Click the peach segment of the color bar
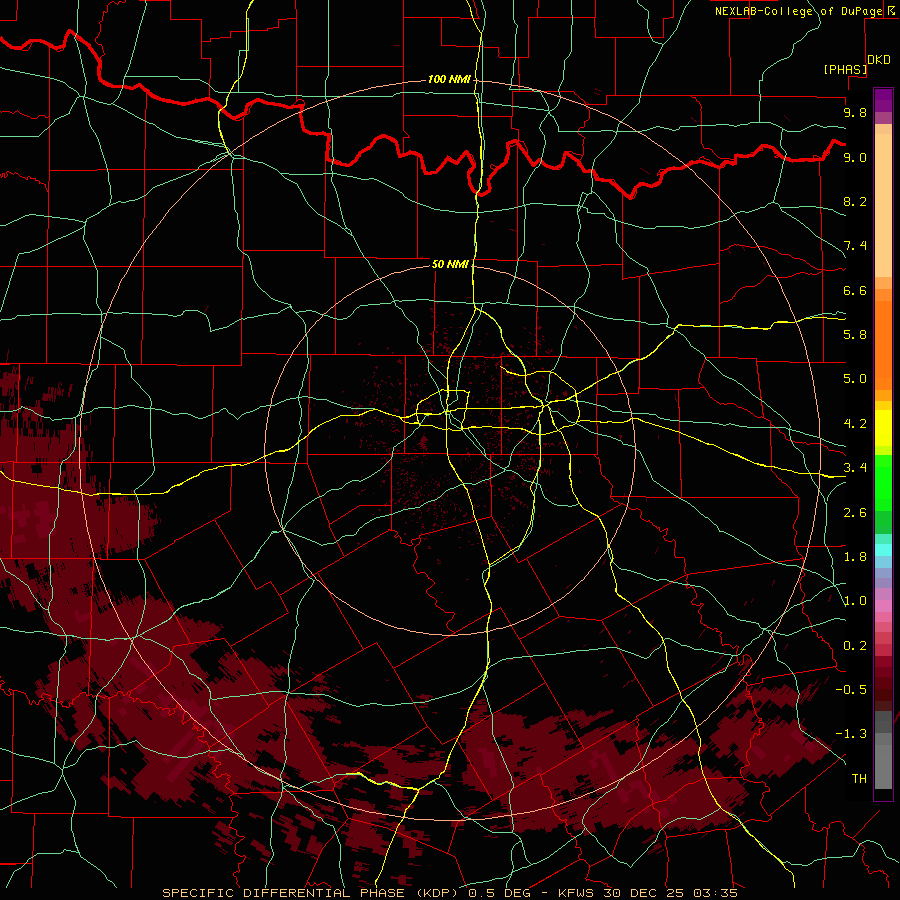This screenshot has height=900, width=900. 883,205
